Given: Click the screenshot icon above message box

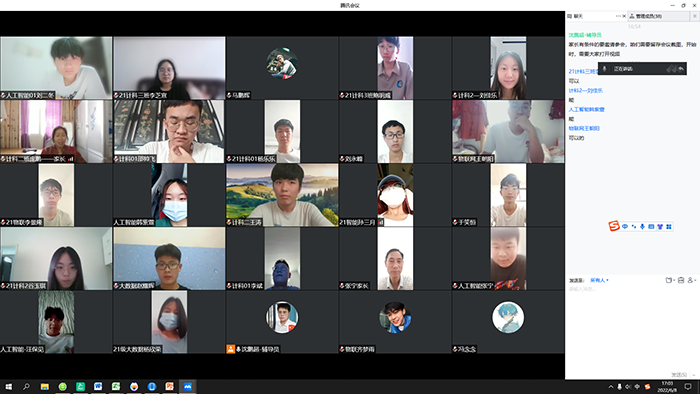Looking at the screenshot, I should tap(681, 280).
